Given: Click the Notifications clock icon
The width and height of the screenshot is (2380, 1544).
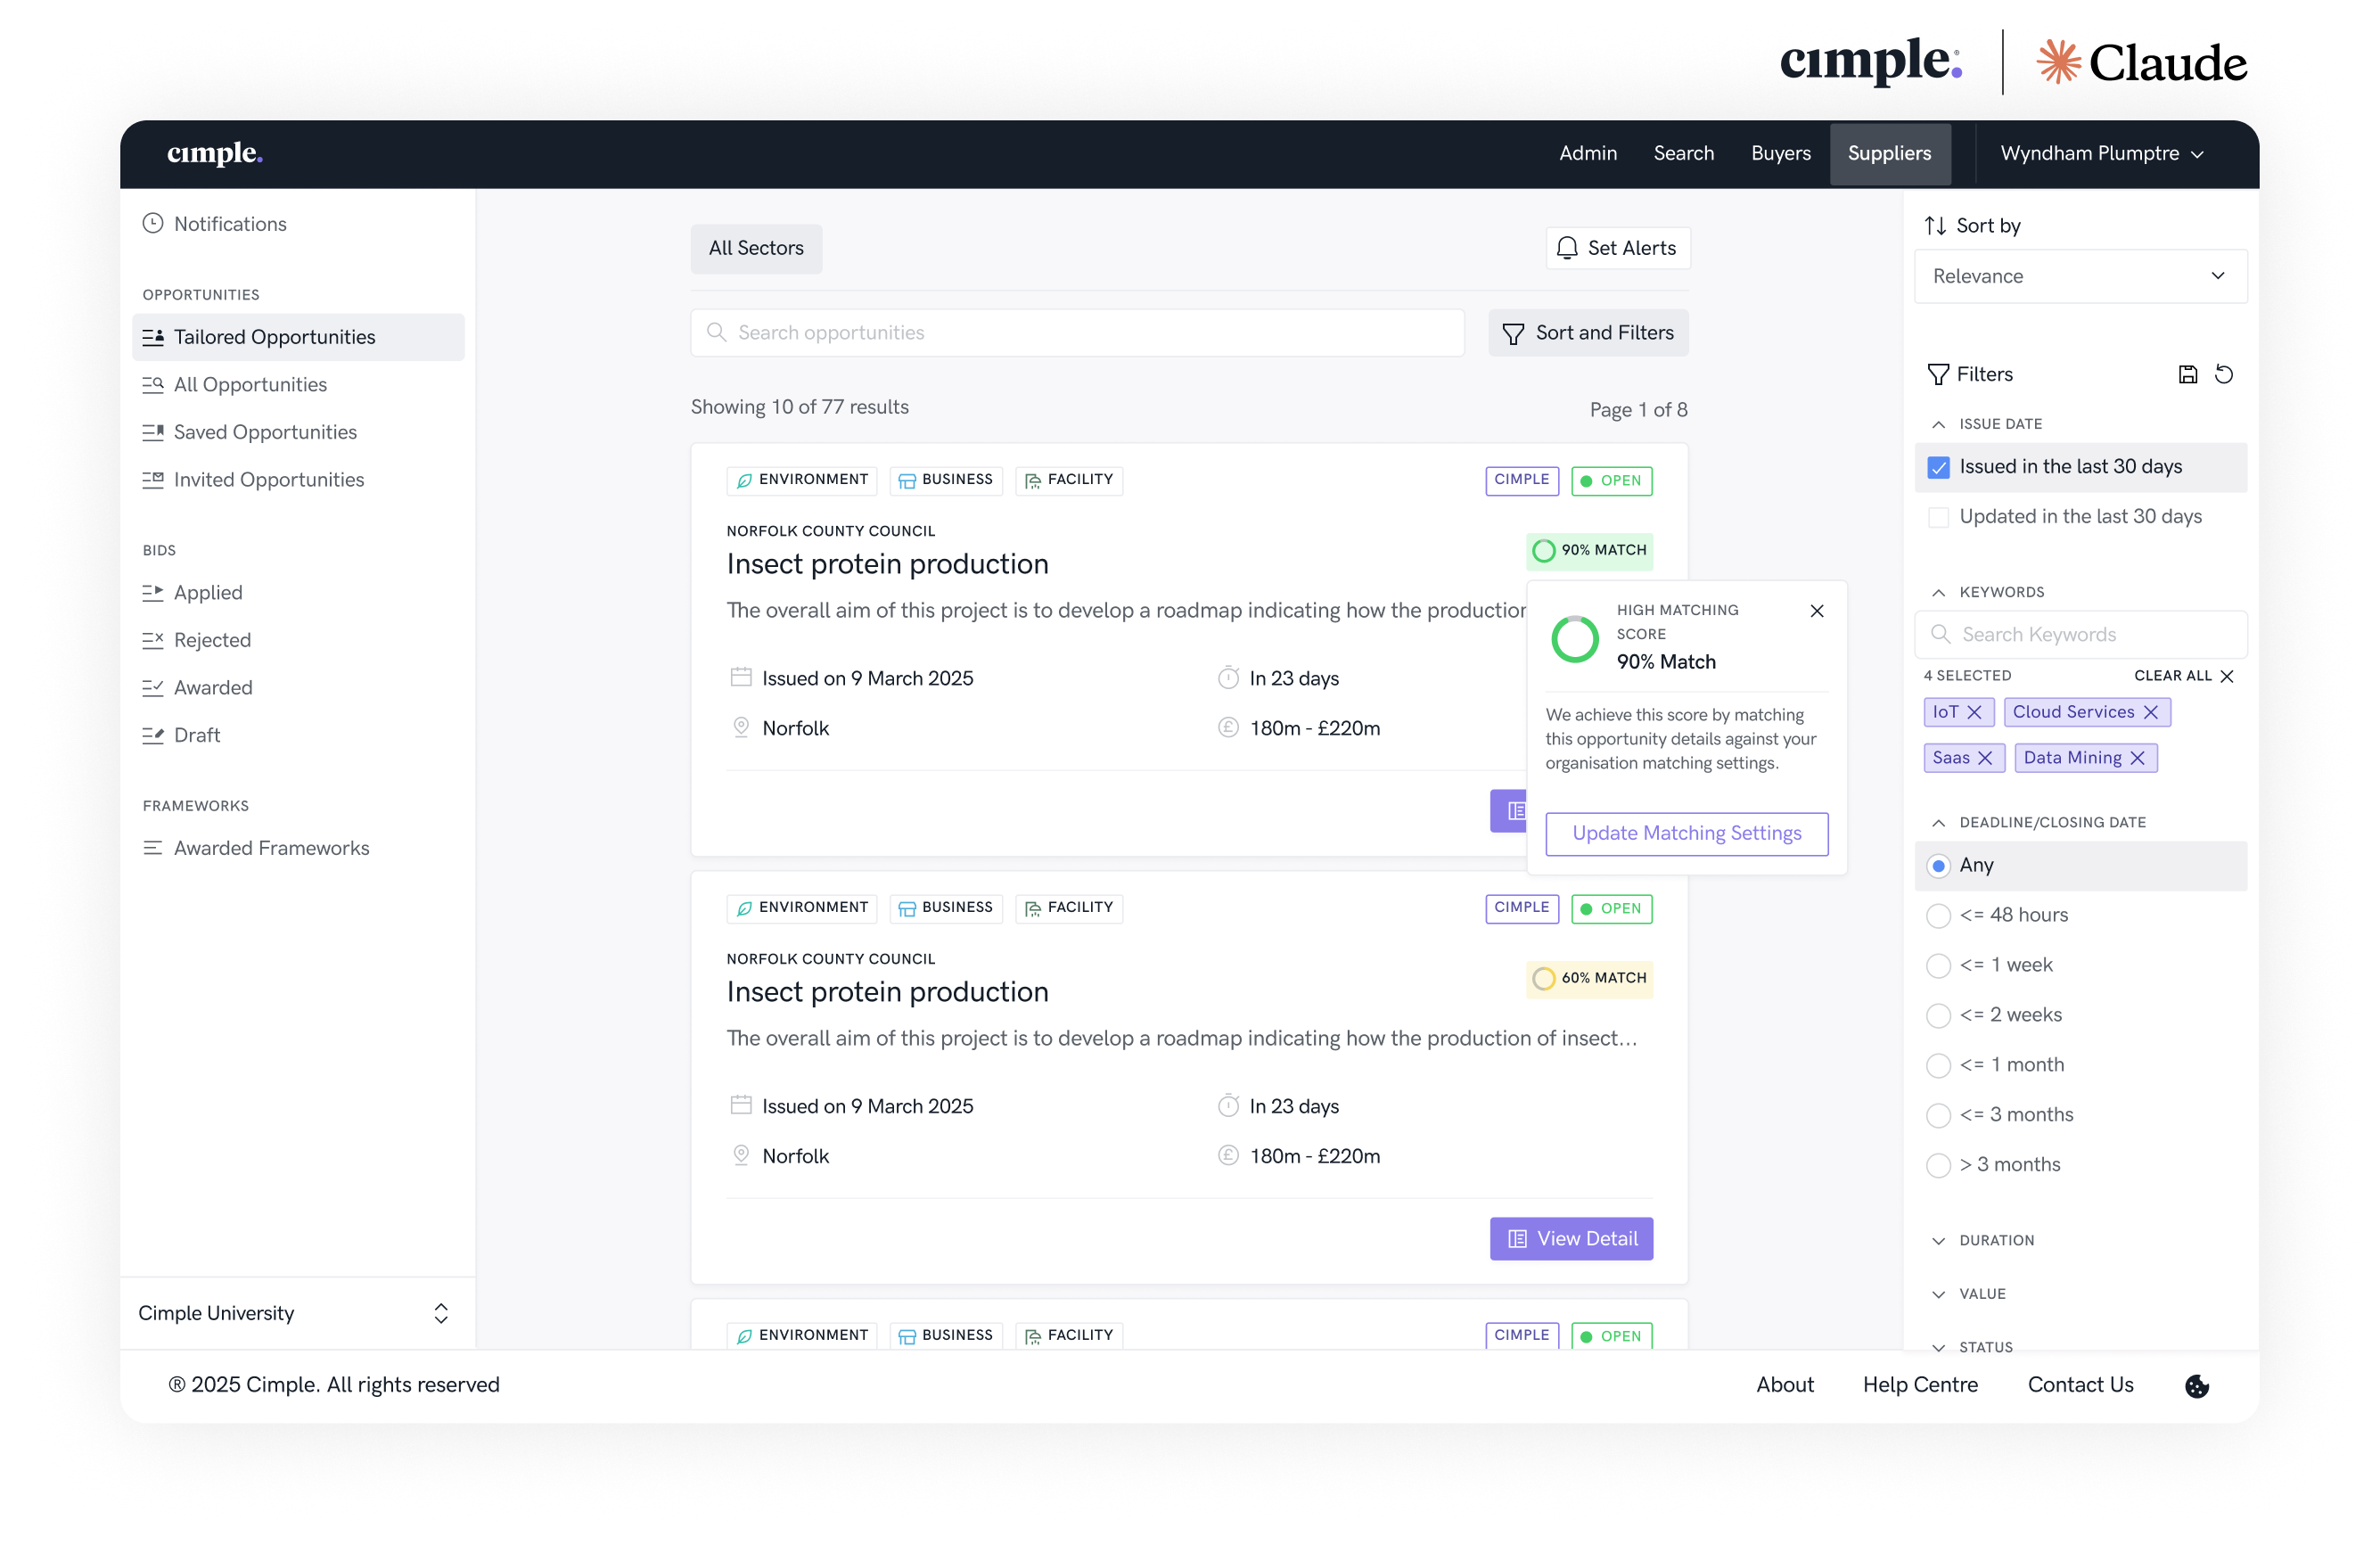Looking at the screenshot, I should point(152,223).
